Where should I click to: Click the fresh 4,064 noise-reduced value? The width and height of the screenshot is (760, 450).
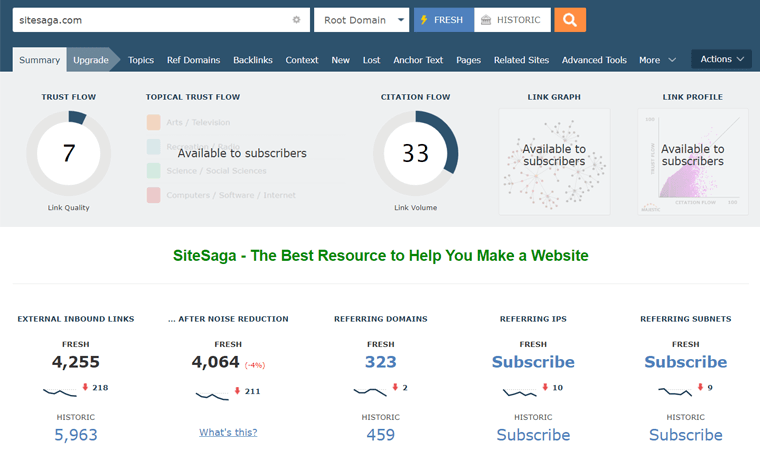click(x=215, y=362)
